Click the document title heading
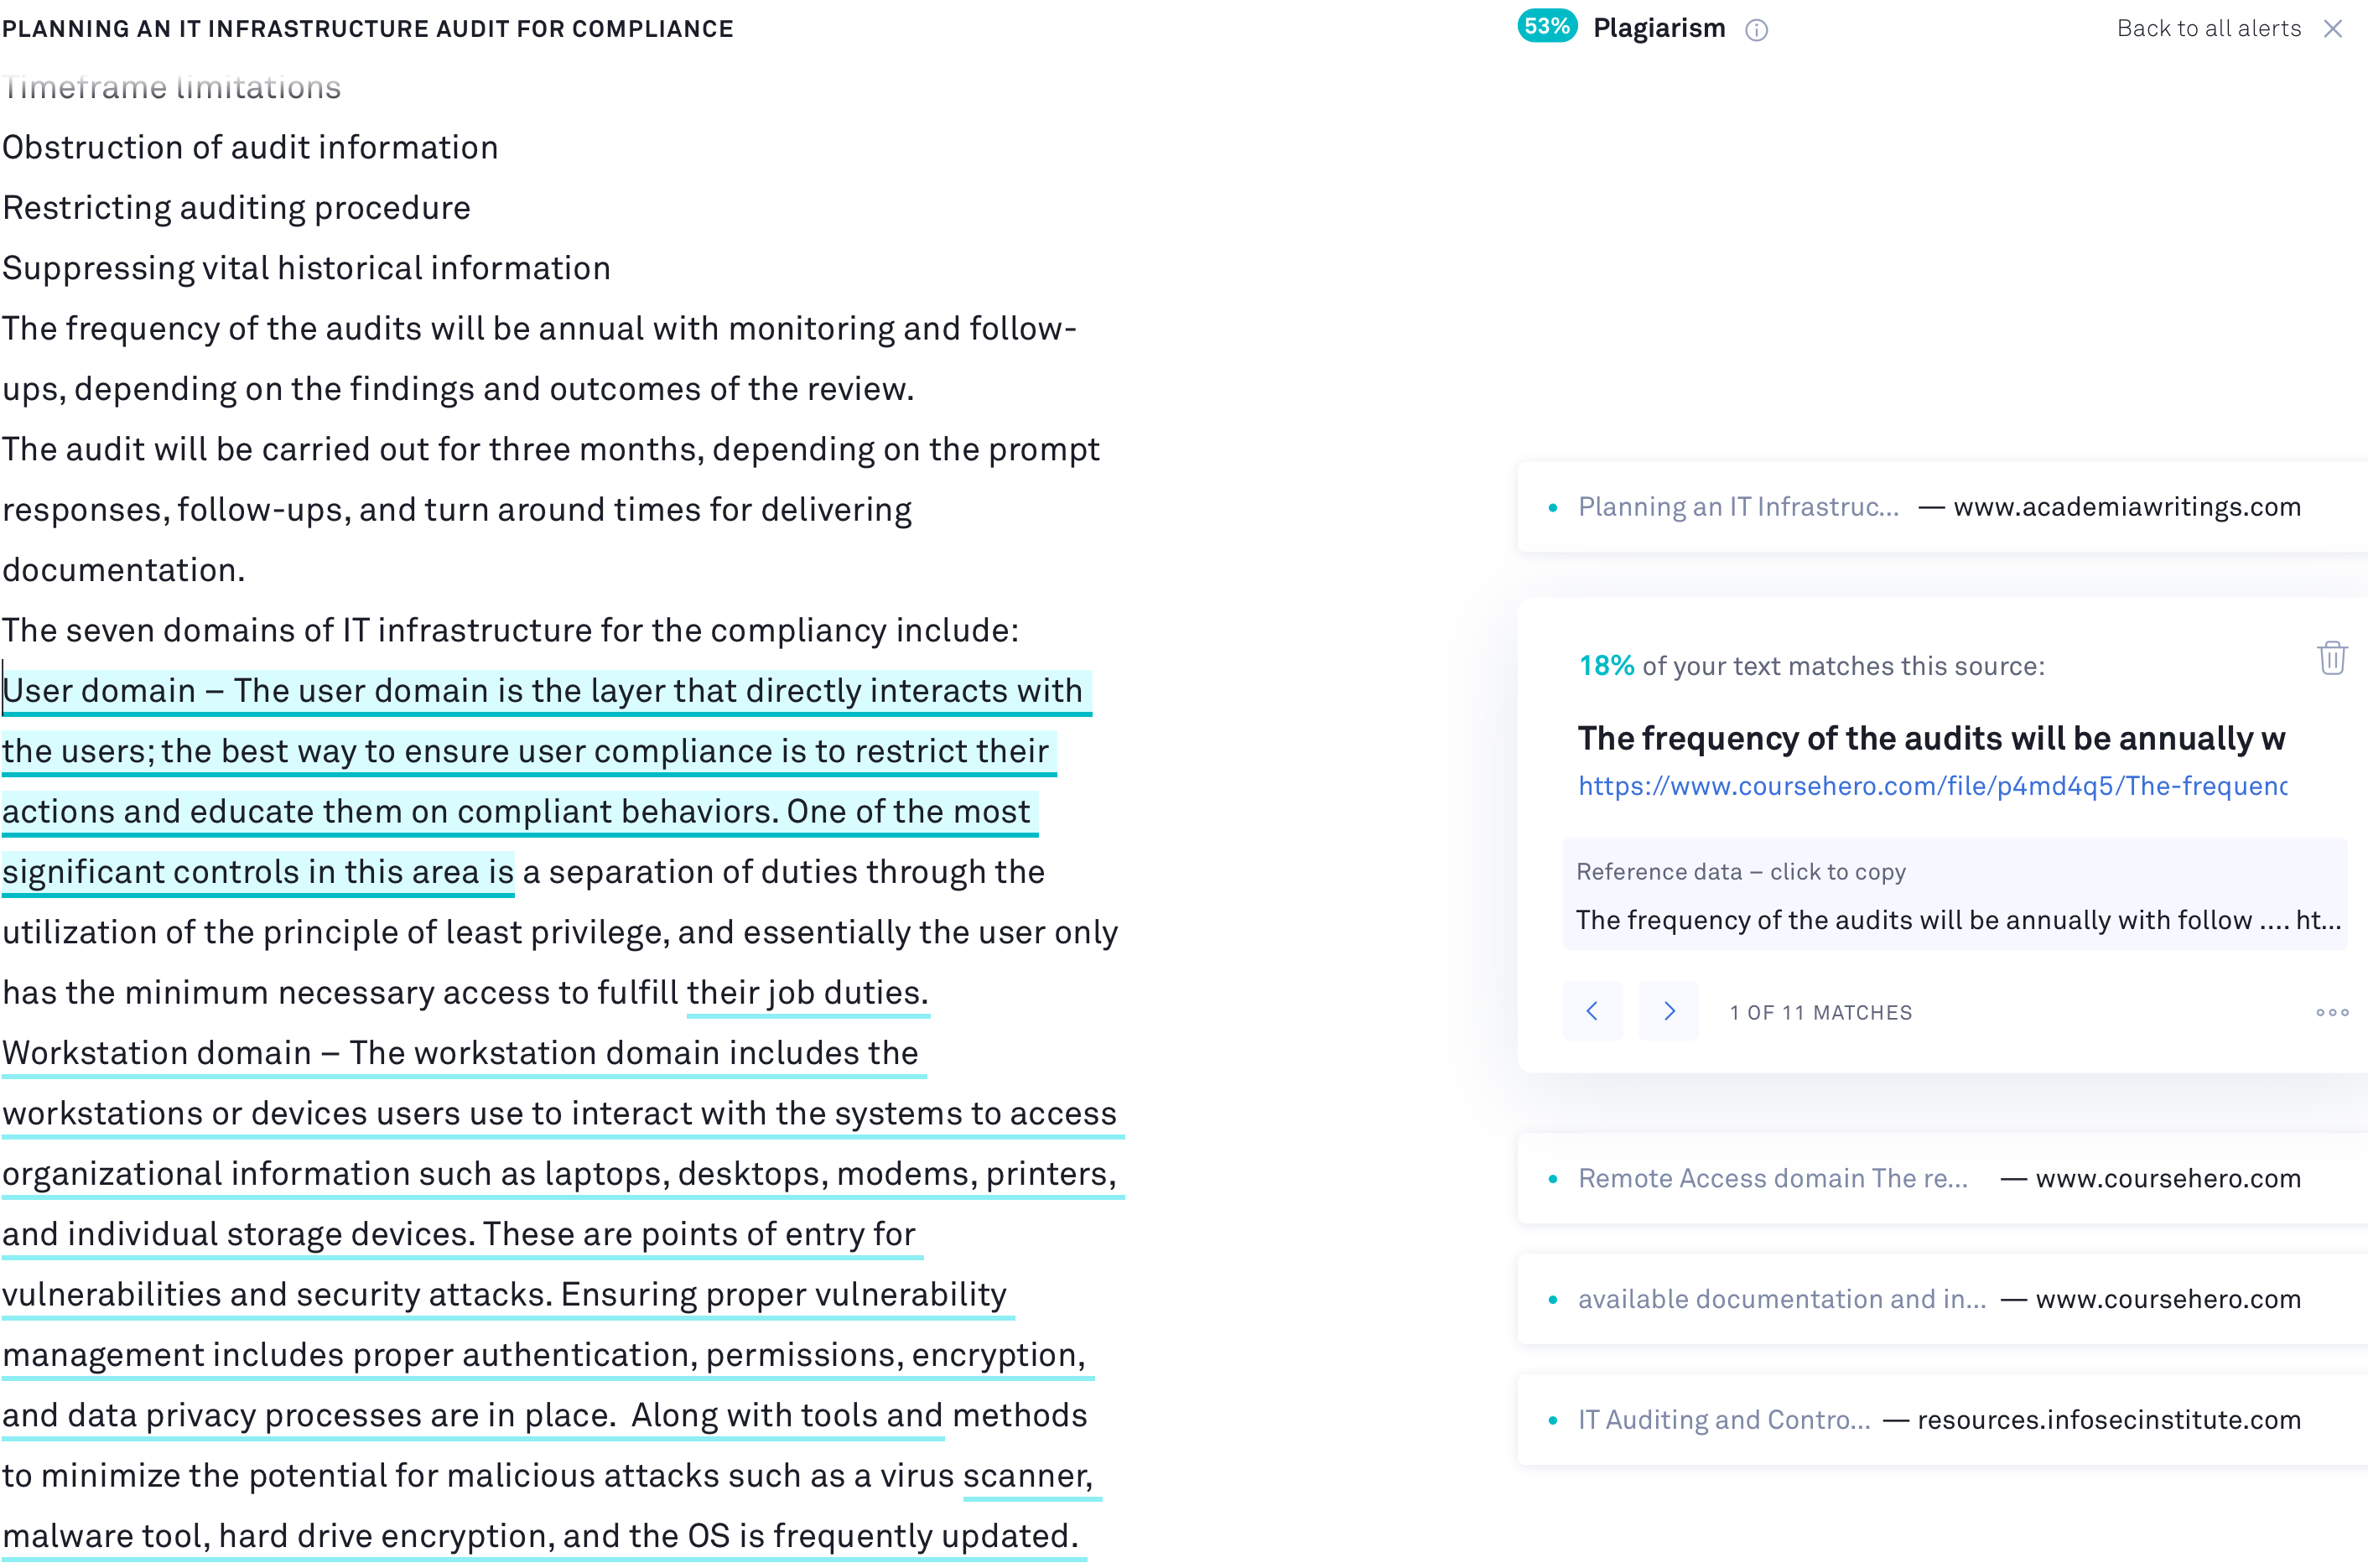 click(368, 29)
